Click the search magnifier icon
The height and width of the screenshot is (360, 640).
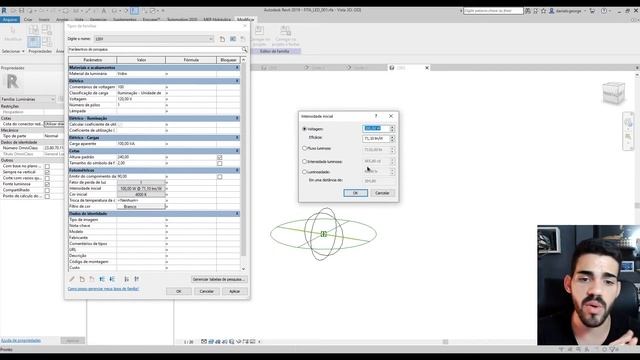pyautogui.click(x=244, y=50)
